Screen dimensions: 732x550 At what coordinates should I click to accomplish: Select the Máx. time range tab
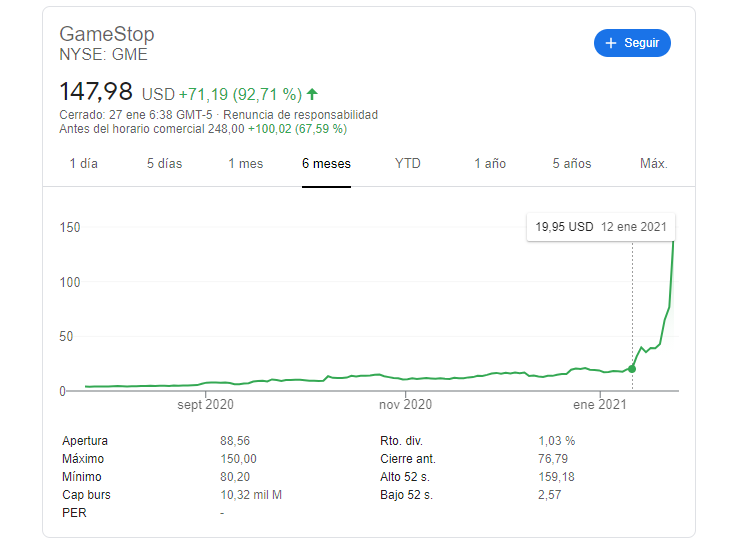(x=653, y=164)
